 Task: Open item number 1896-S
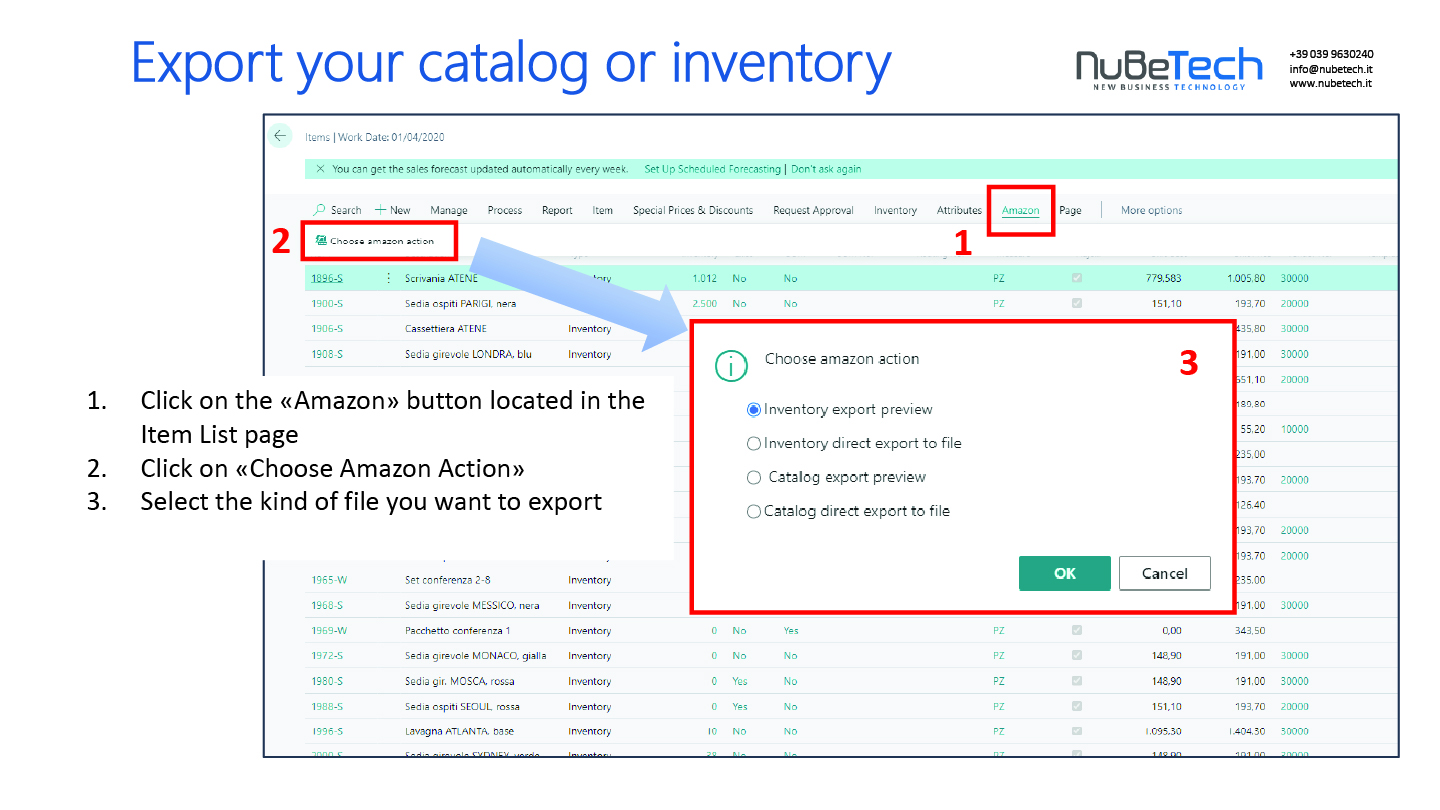pyautogui.click(x=327, y=278)
